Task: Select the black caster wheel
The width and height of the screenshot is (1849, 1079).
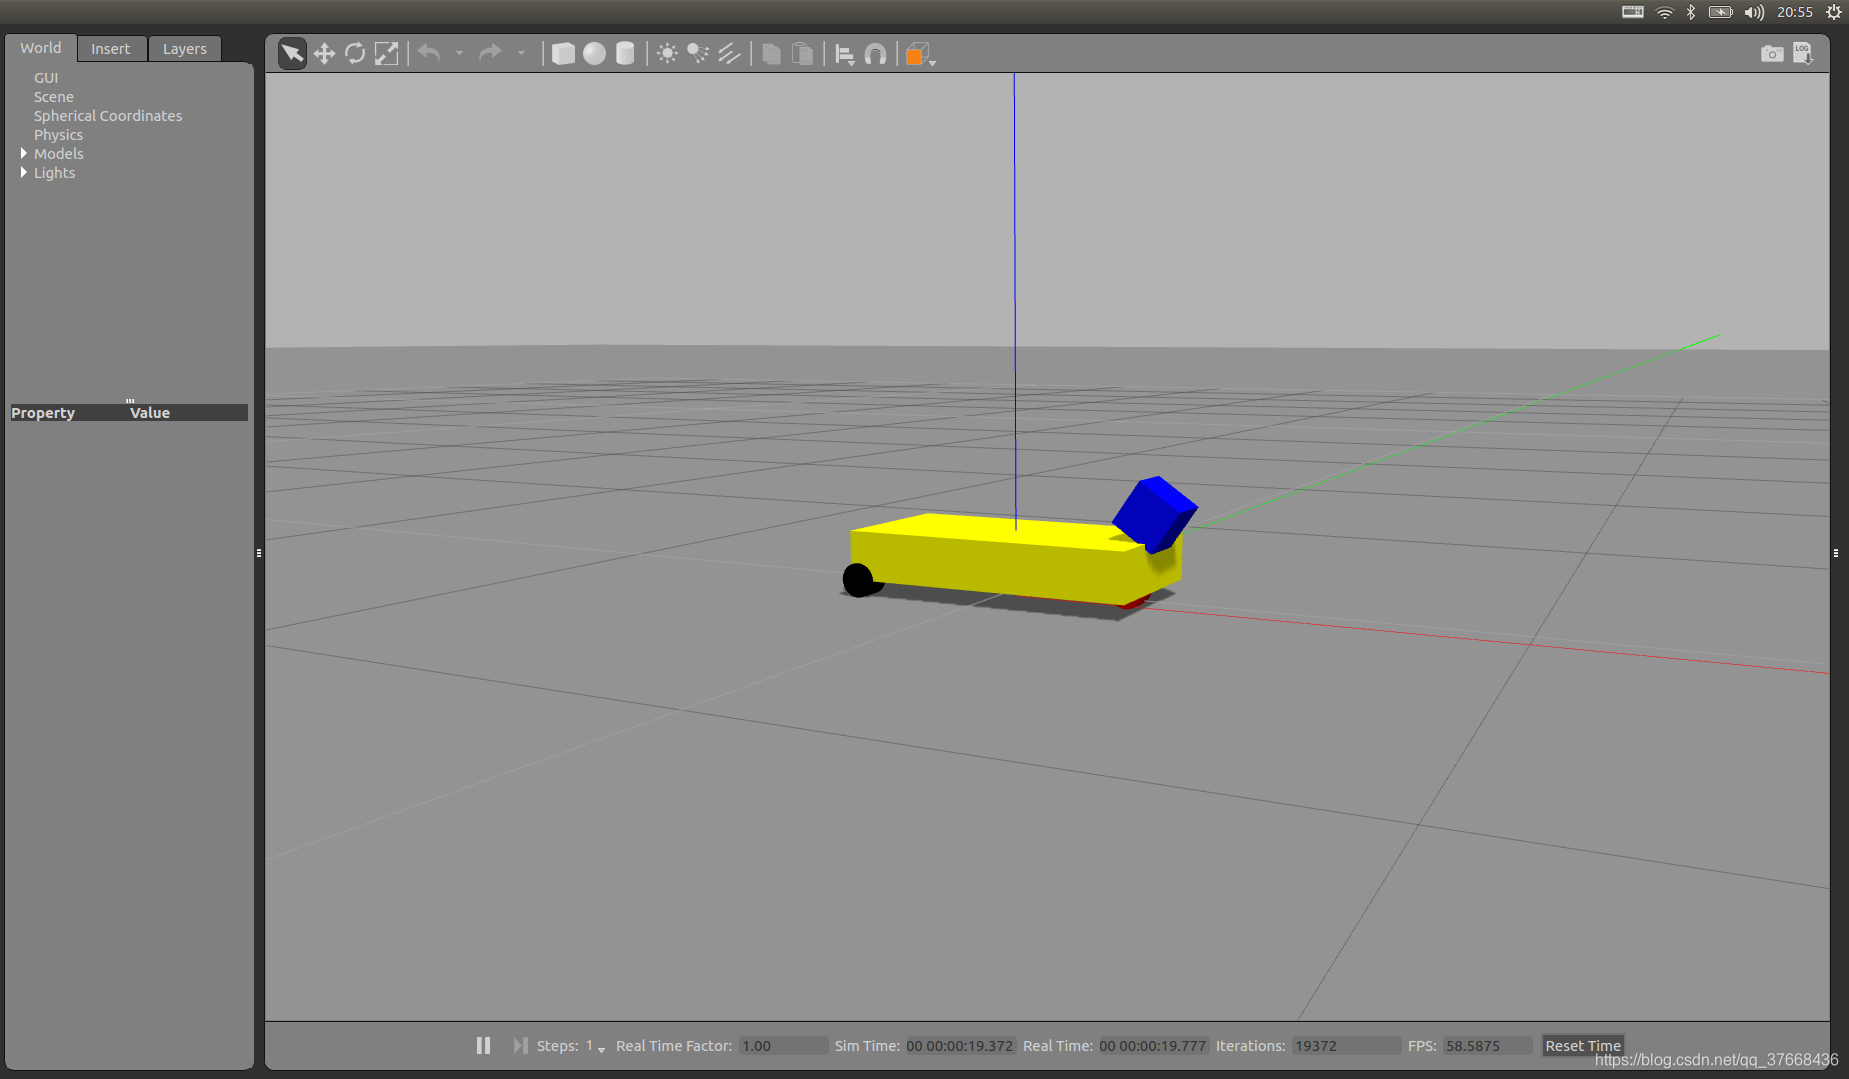Action: click(x=859, y=580)
